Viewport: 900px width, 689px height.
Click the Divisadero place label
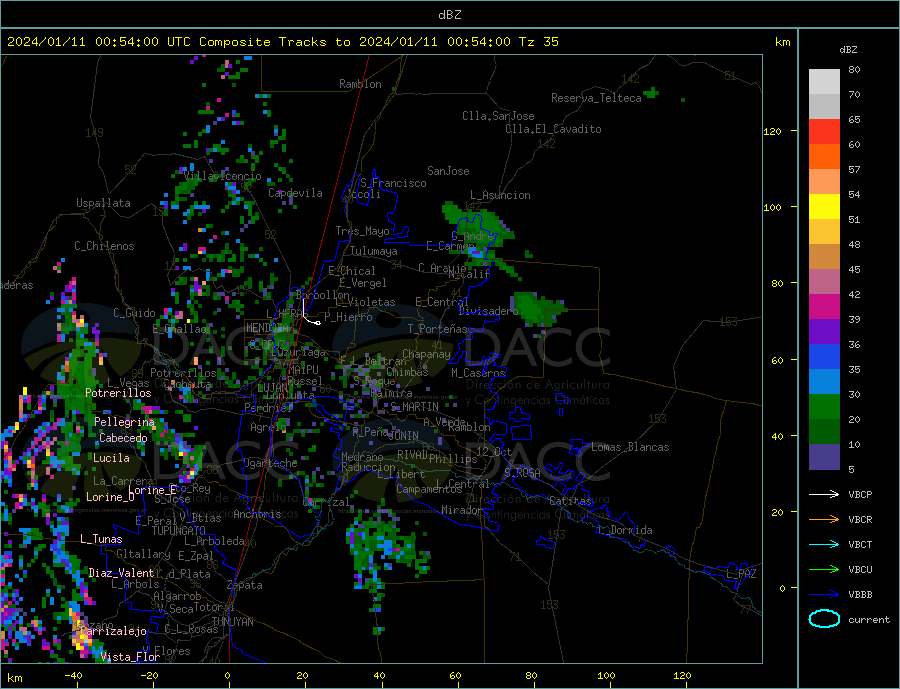(x=488, y=311)
